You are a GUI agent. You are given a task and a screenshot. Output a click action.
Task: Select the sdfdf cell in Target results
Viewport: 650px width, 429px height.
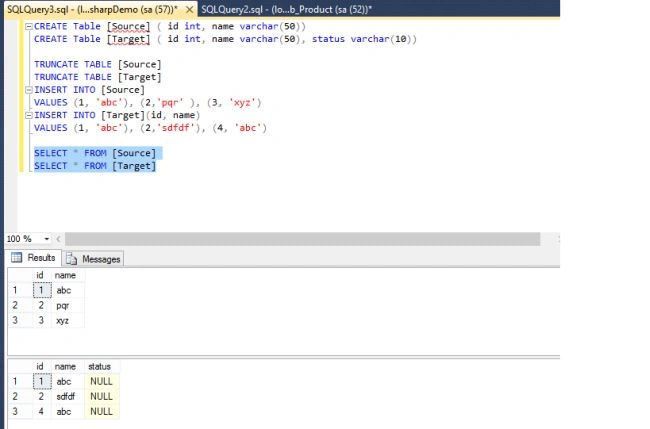(x=68, y=397)
